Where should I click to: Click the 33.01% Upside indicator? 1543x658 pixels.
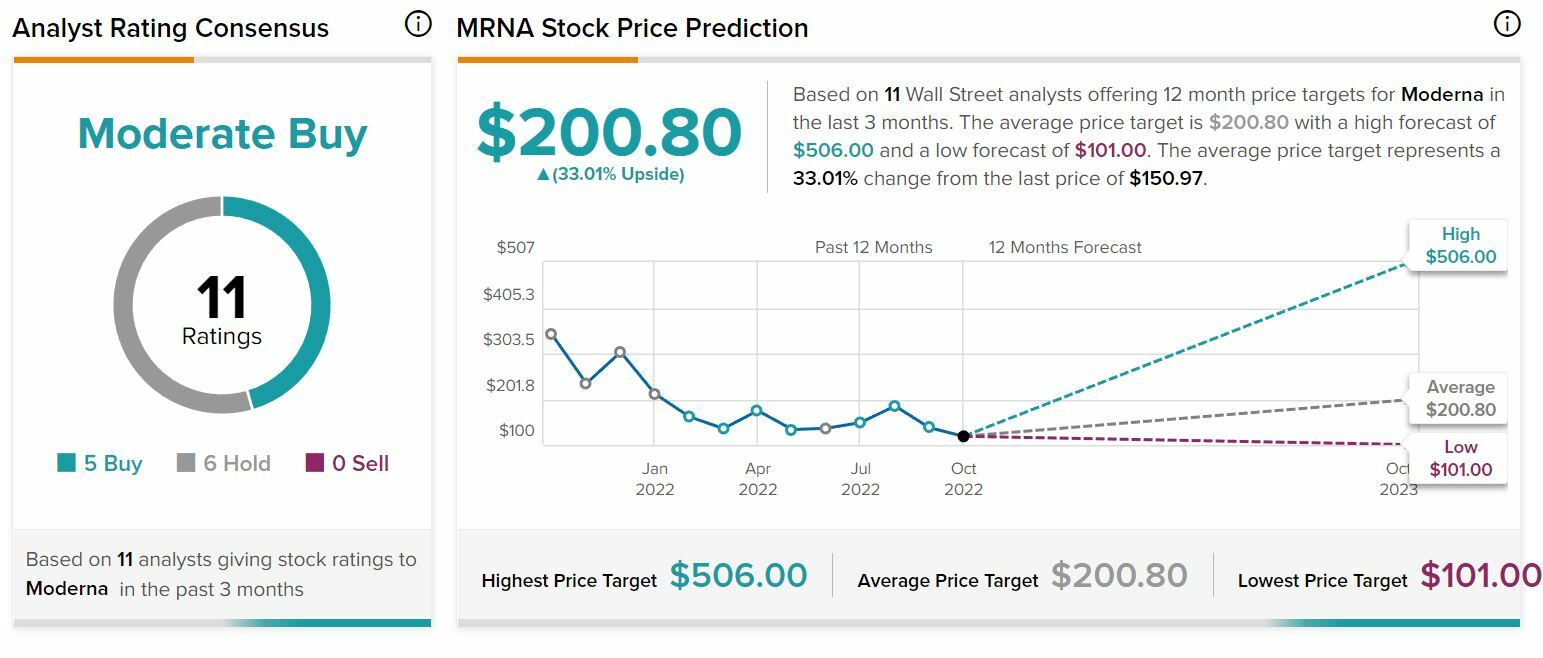pos(610,175)
